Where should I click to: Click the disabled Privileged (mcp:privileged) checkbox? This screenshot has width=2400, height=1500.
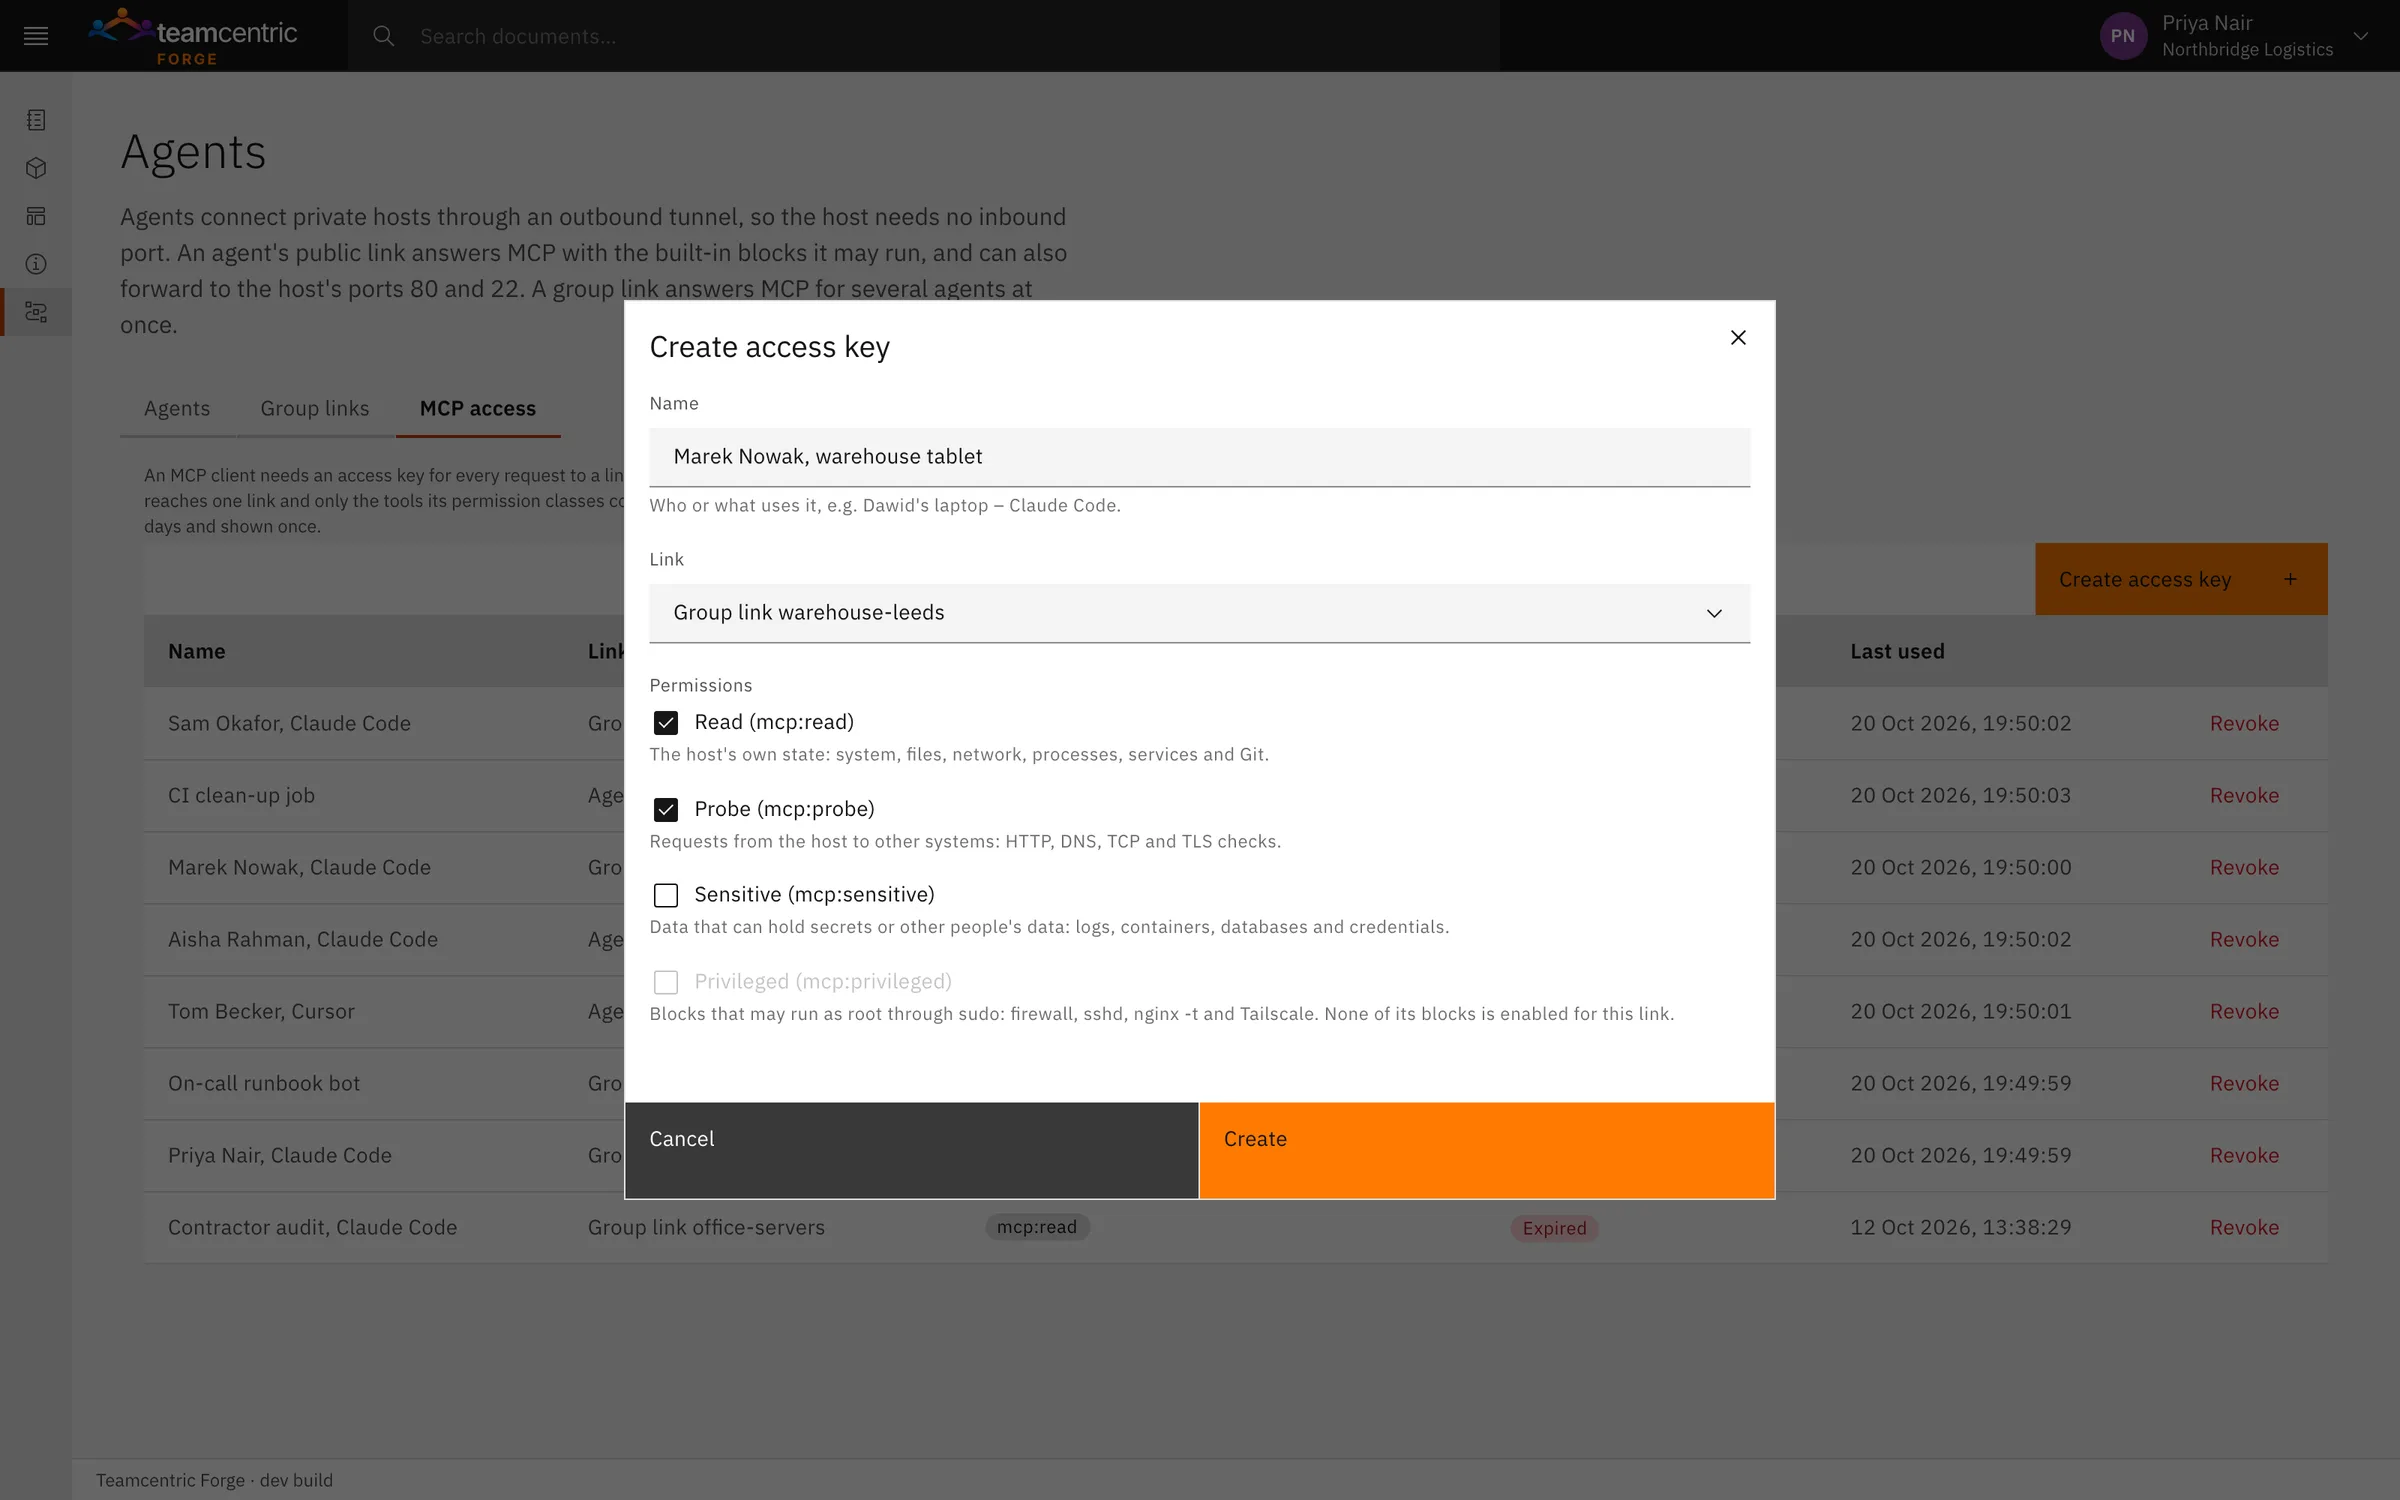[666, 982]
